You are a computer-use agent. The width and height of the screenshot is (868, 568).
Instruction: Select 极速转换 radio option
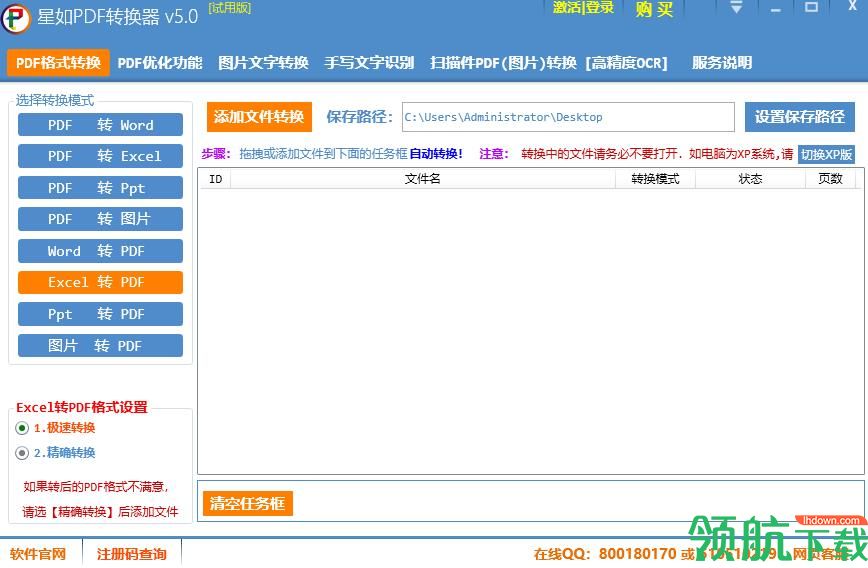[23, 428]
